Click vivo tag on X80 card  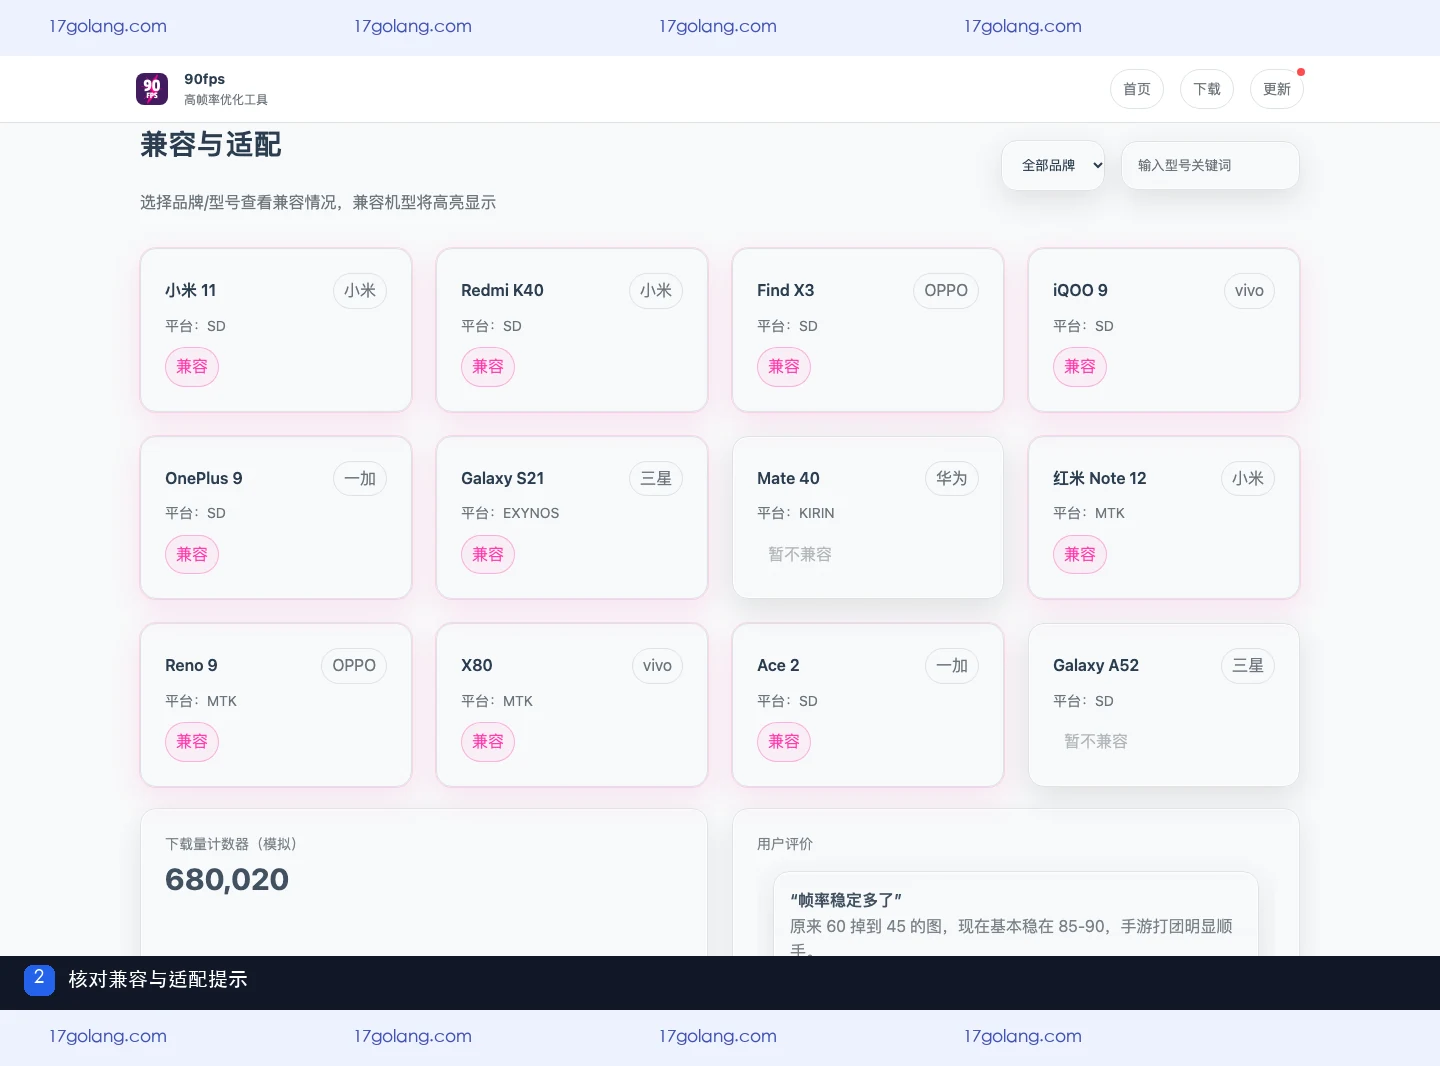tap(657, 665)
